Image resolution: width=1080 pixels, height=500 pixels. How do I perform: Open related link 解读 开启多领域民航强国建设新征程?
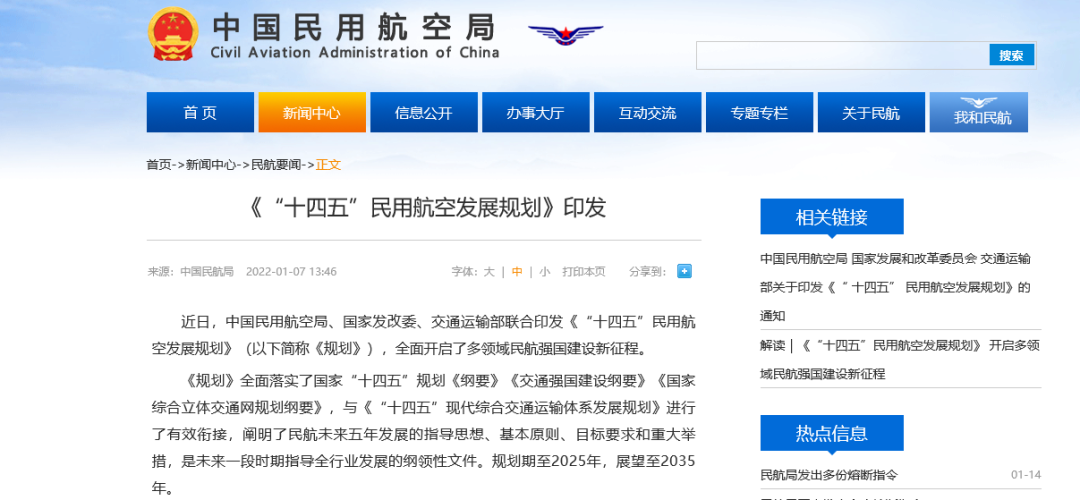point(900,360)
